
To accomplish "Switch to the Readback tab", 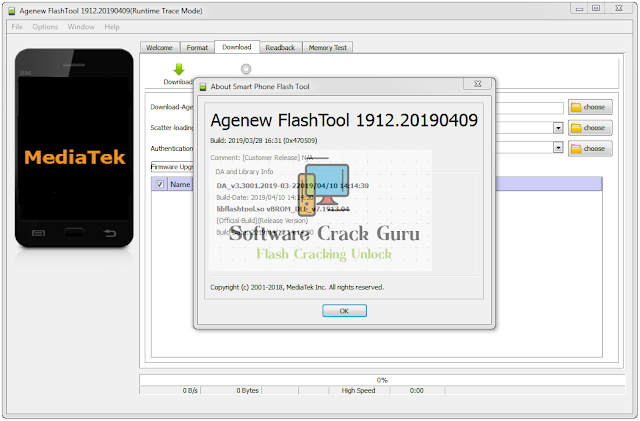I will click(280, 48).
